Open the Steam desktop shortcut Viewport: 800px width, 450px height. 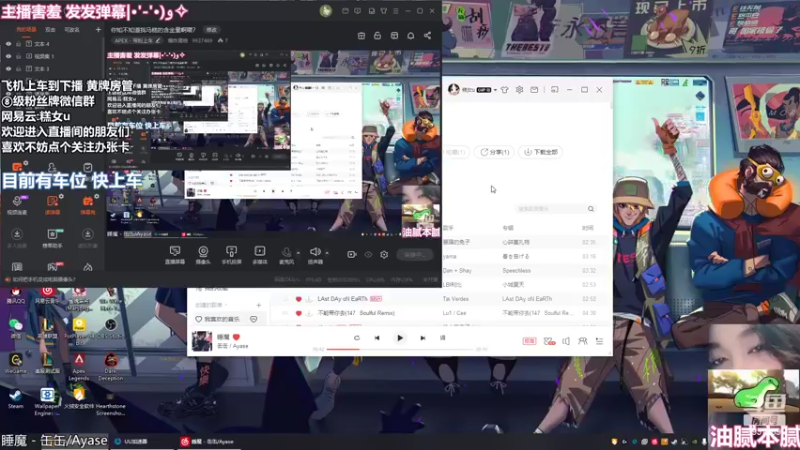15,398
